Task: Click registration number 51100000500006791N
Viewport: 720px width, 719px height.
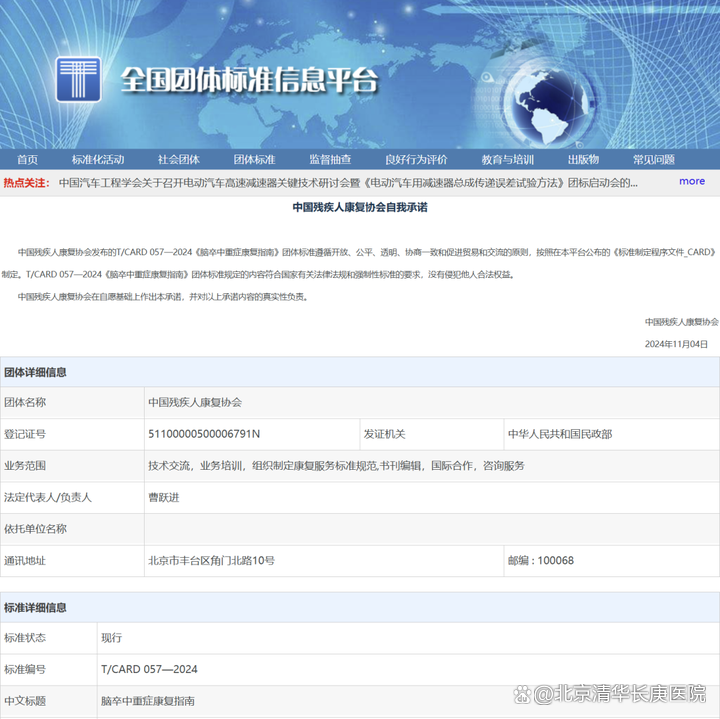Action: click(x=204, y=434)
